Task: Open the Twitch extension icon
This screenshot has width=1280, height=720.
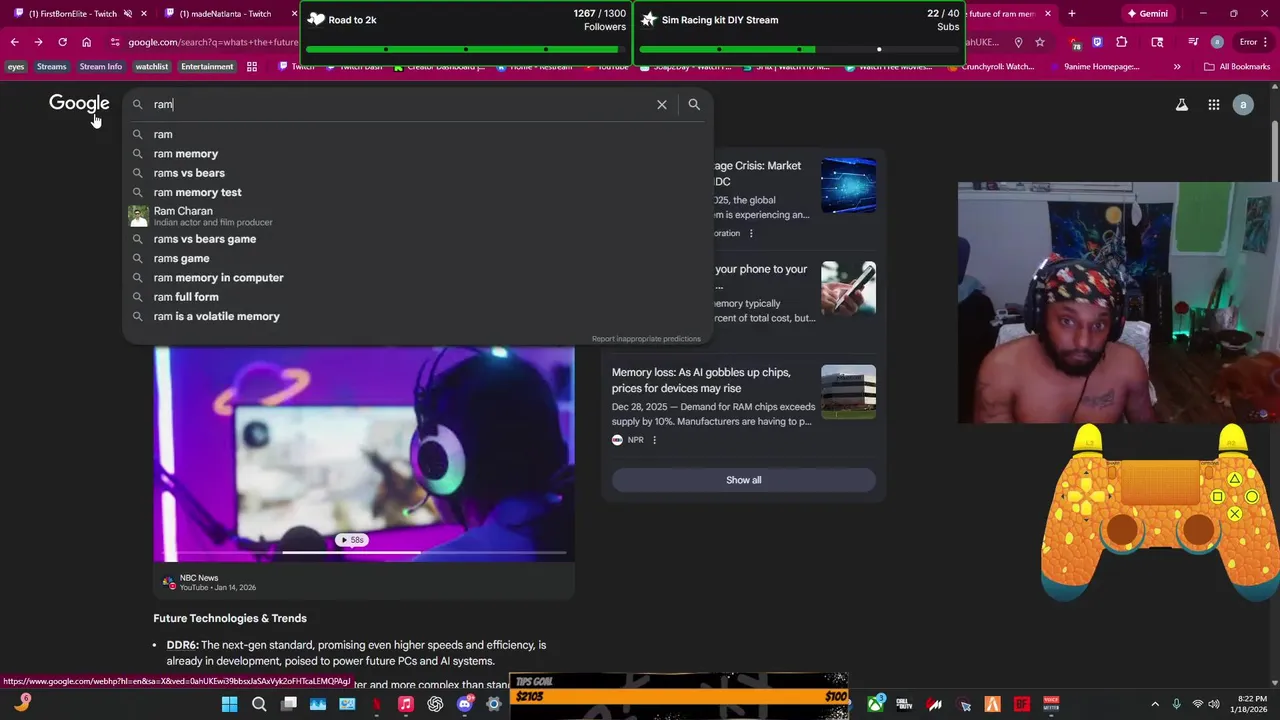Action: 1097,42
